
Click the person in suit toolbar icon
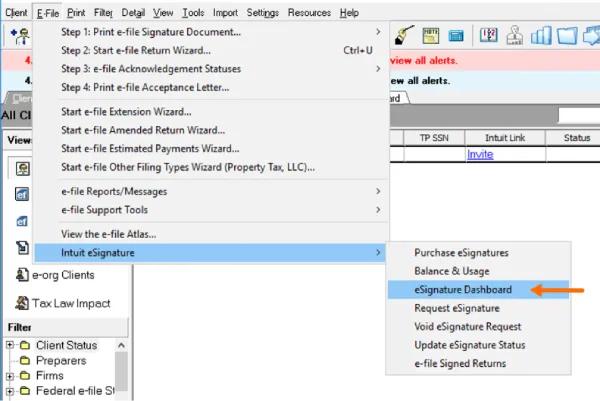[x=515, y=35]
